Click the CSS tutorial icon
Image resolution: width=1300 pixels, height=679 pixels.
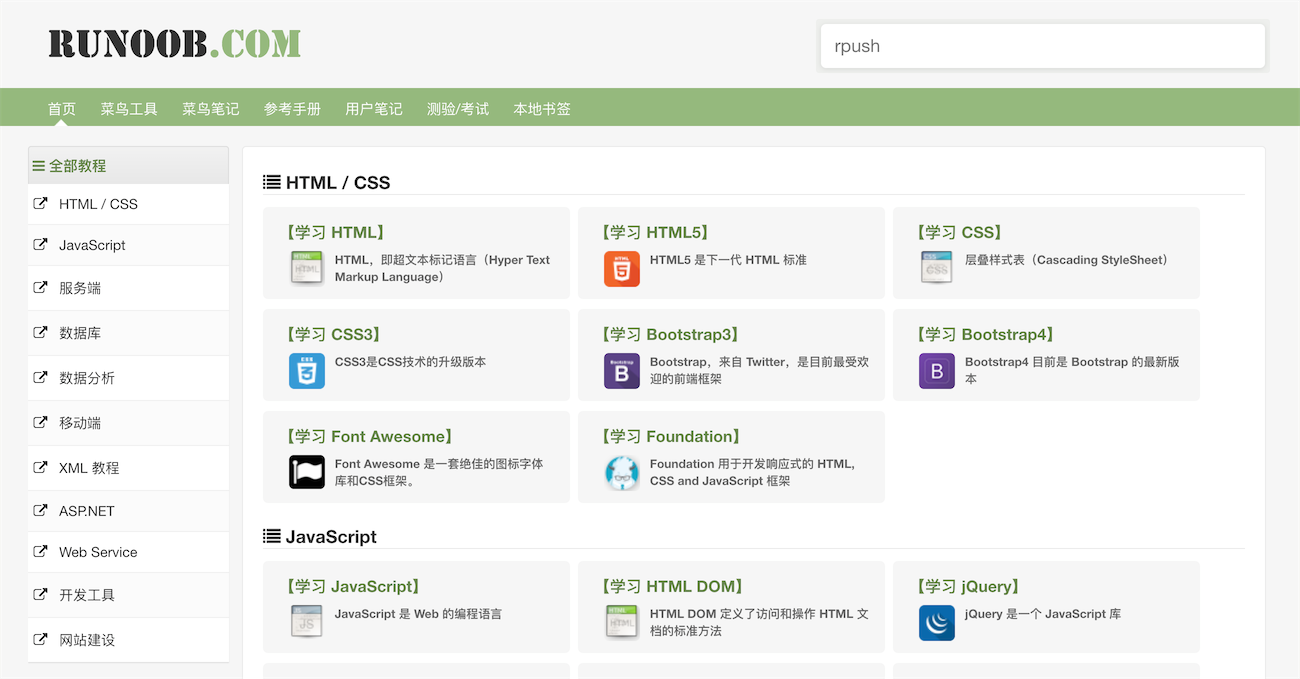point(937,269)
